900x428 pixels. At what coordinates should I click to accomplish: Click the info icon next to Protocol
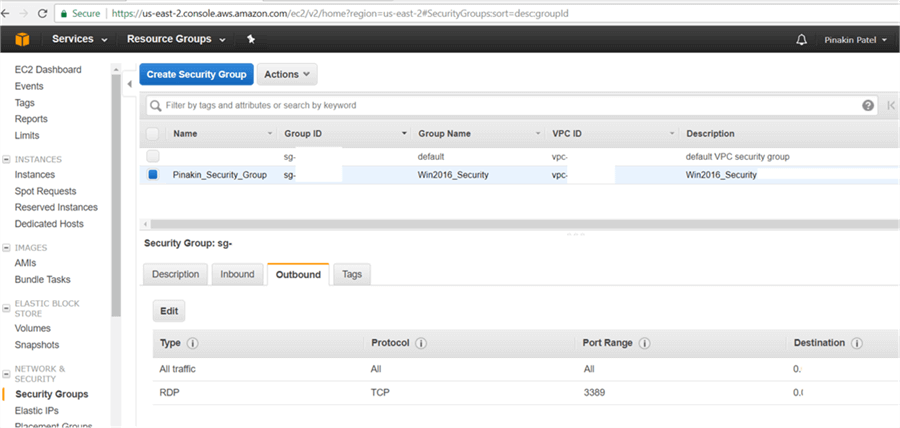420,343
